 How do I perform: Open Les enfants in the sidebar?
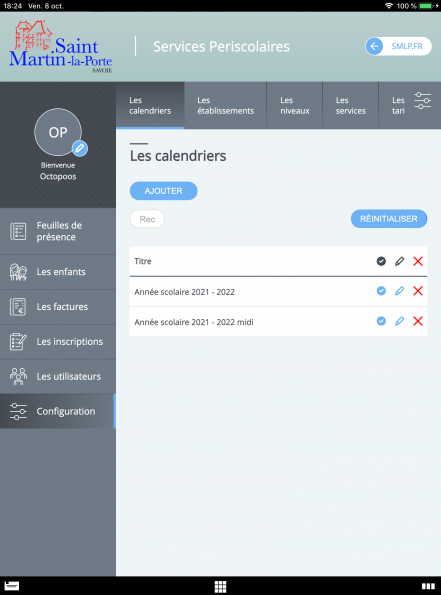58,272
